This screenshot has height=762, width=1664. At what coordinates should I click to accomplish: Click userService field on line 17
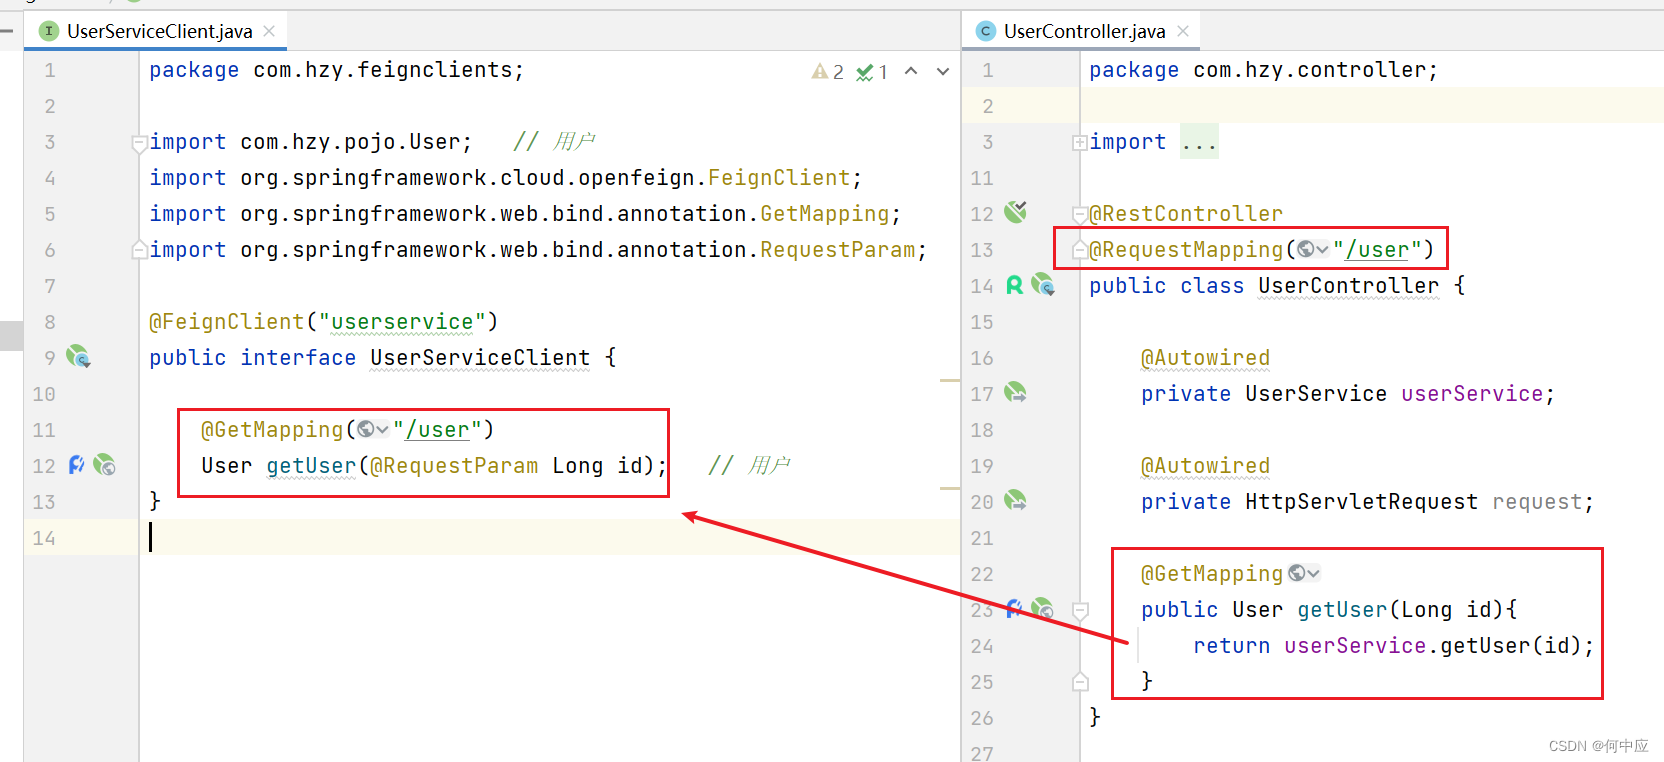tap(1472, 394)
